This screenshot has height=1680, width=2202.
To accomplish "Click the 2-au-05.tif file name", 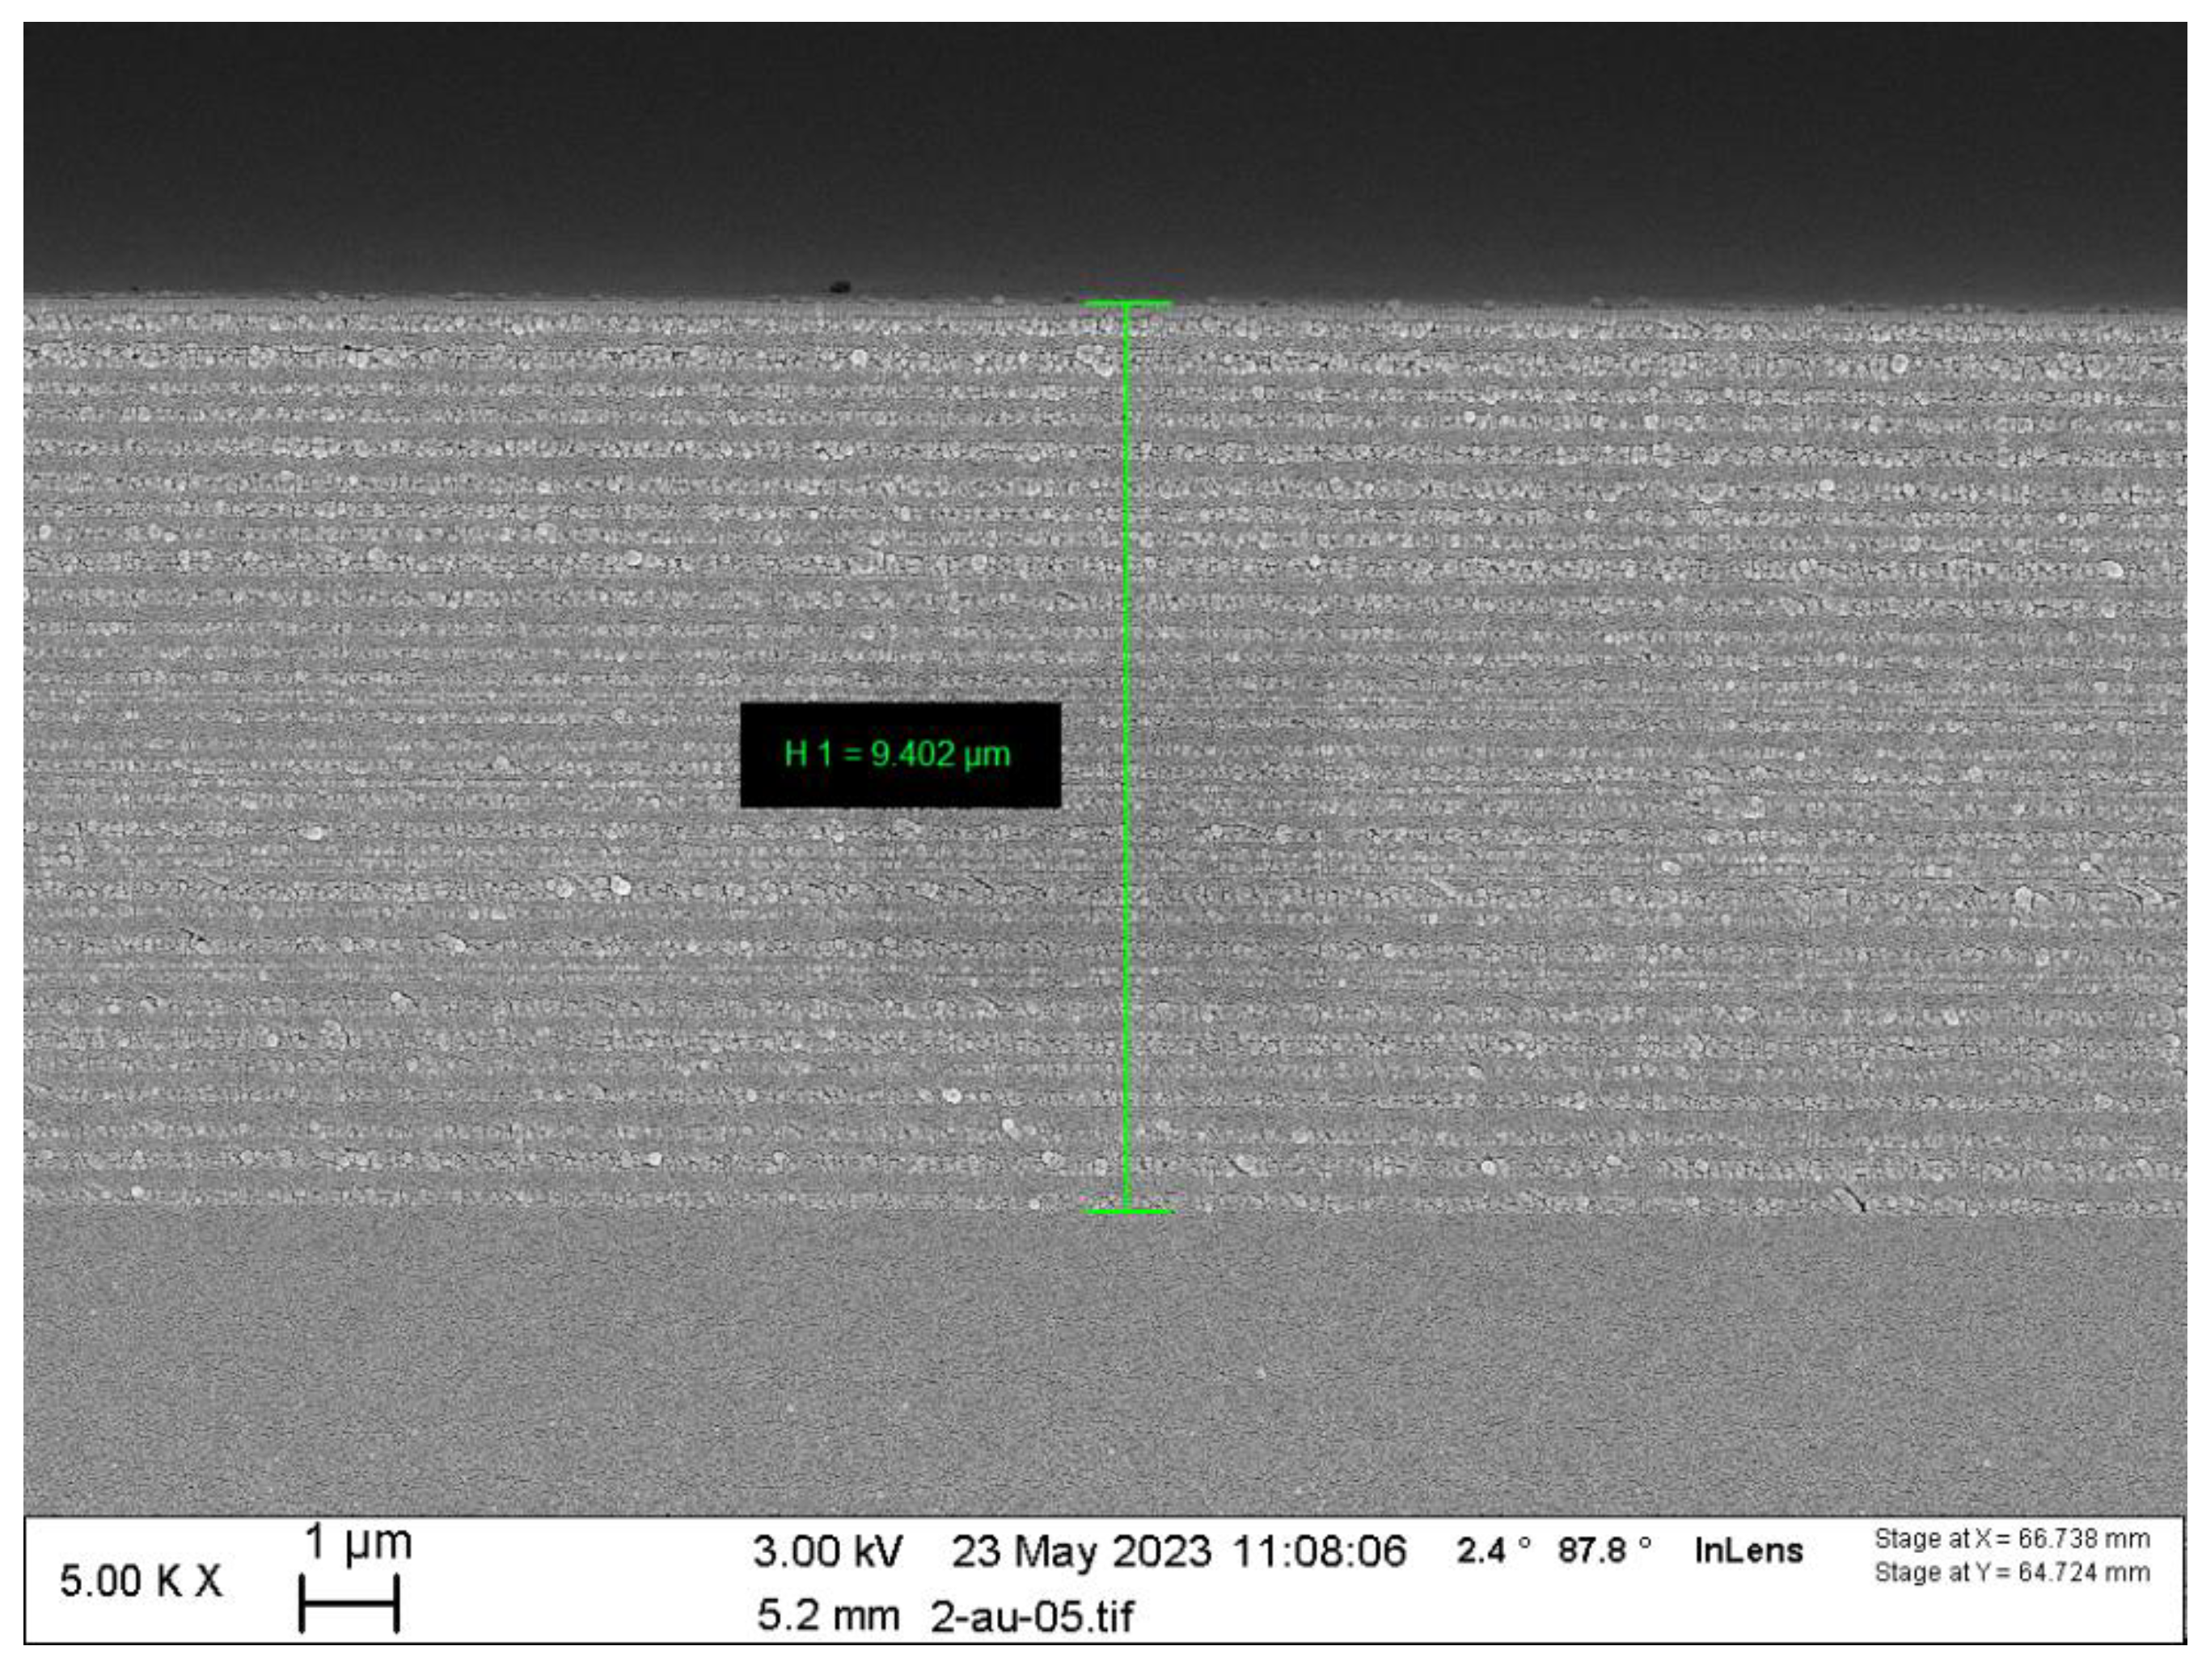I will click(x=1032, y=1615).
